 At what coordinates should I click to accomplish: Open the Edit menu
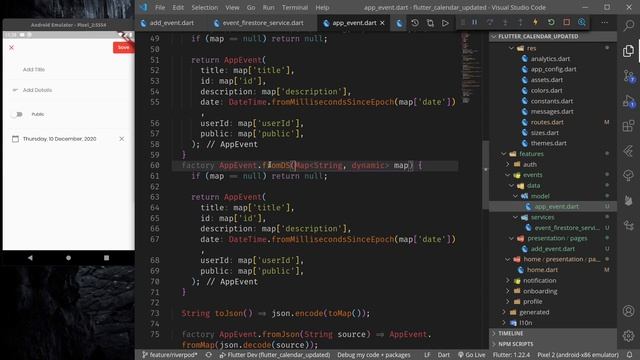point(178,7)
